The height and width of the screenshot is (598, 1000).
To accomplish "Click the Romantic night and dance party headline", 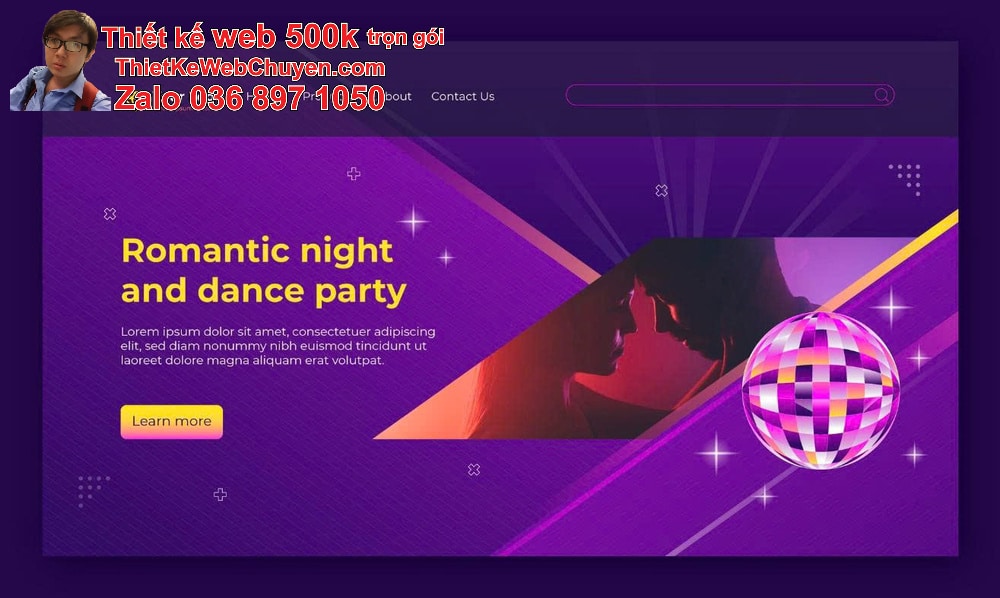I will pos(263,270).
